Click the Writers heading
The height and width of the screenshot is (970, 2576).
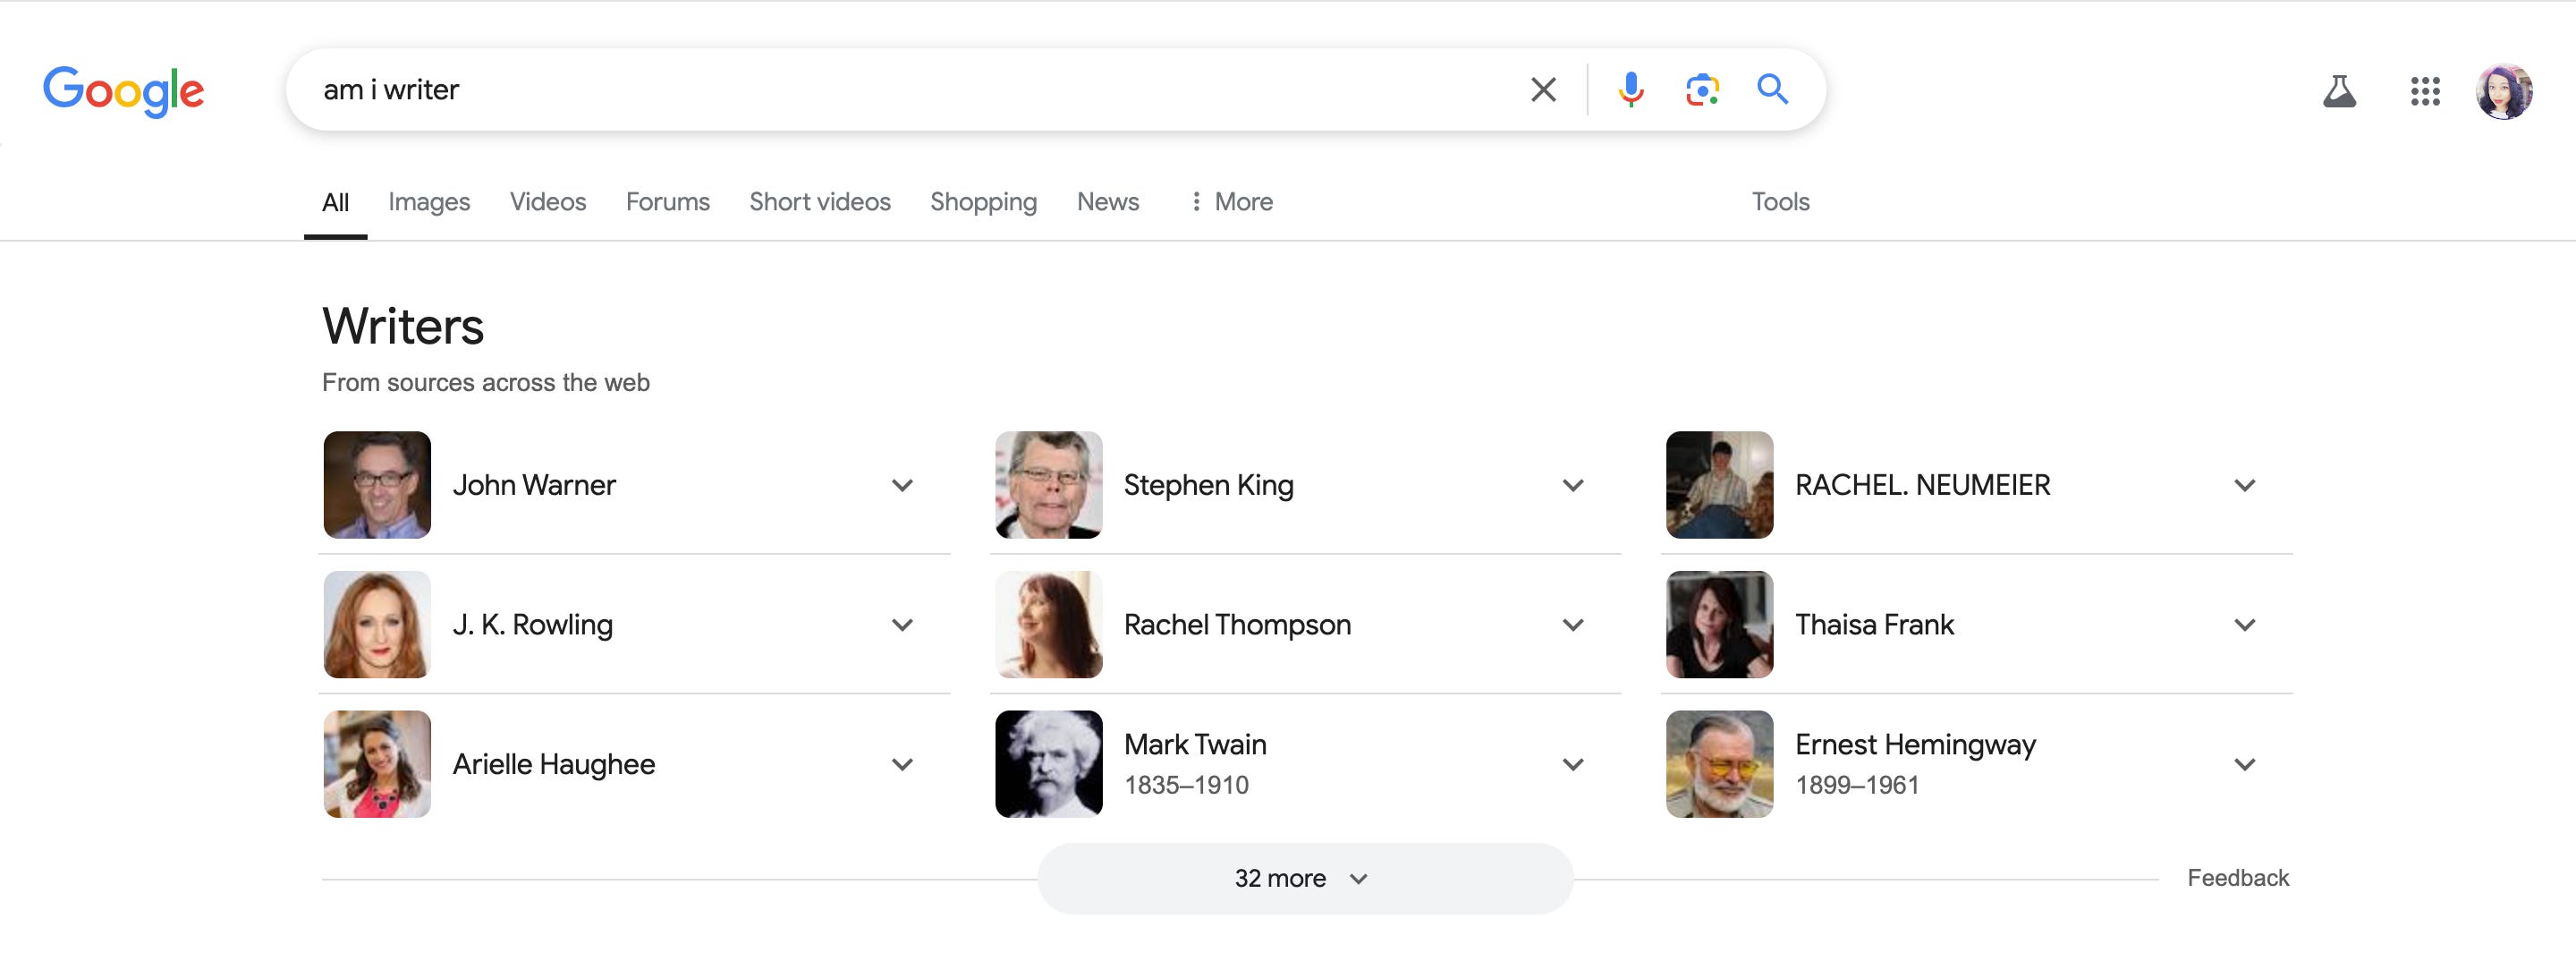(x=403, y=326)
